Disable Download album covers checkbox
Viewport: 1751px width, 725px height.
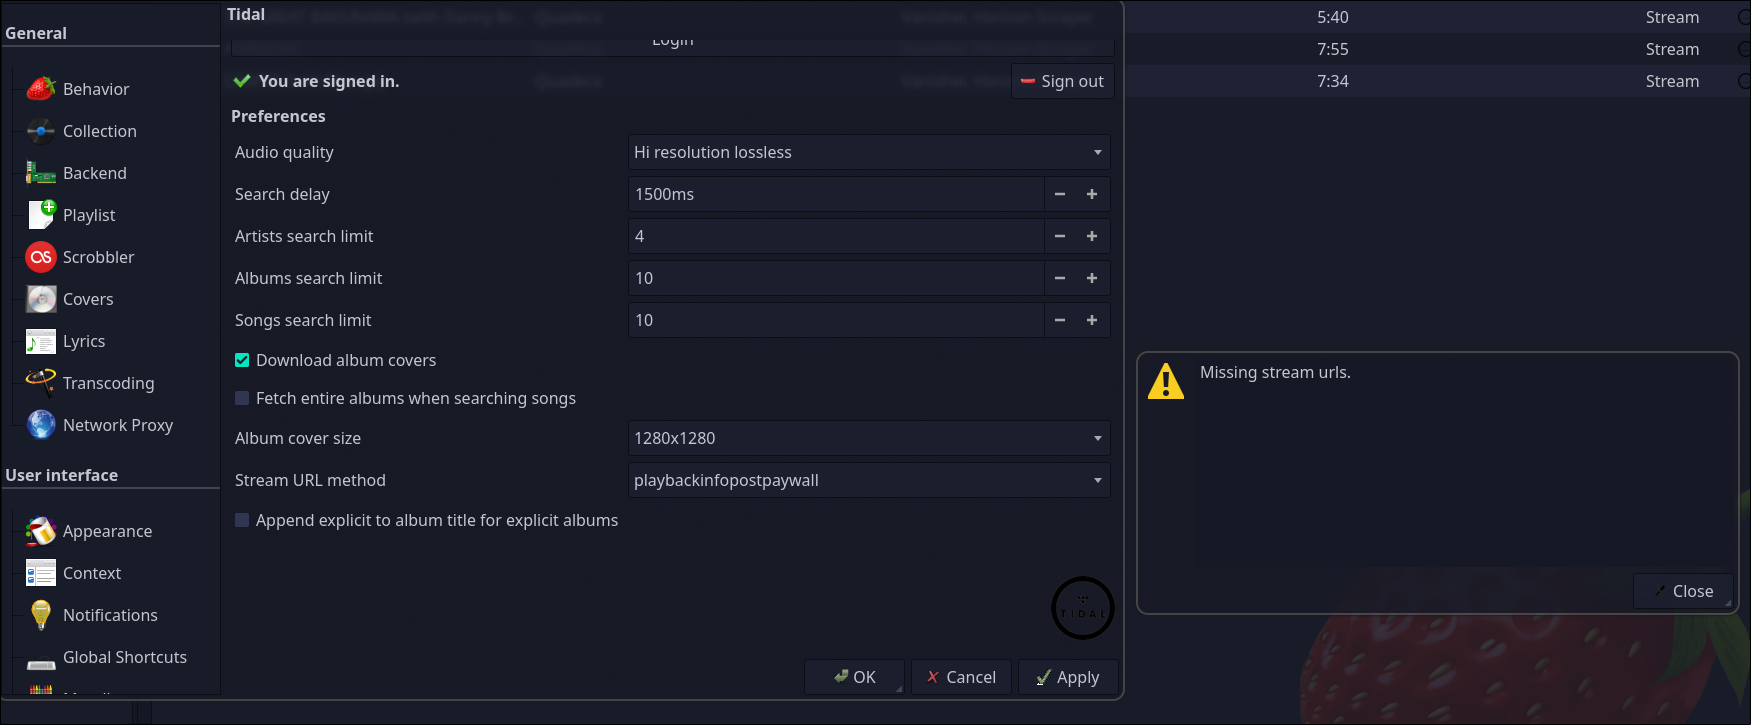click(x=242, y=360)
